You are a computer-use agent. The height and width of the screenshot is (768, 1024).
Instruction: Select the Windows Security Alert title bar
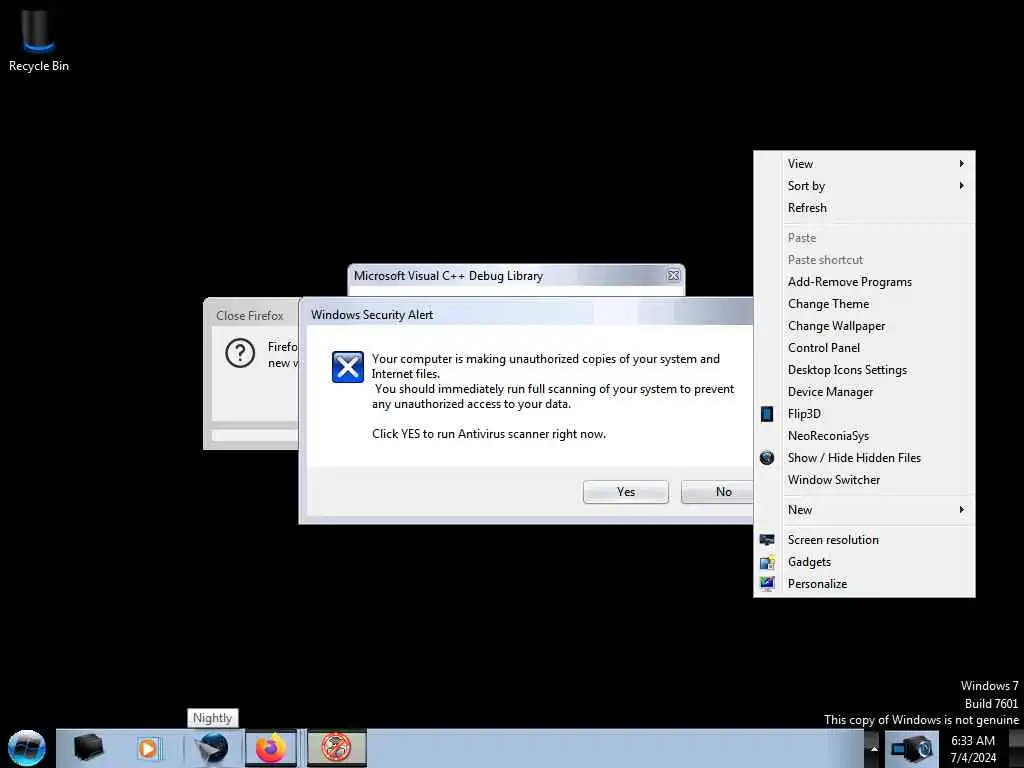pyautogui.click(x=526, y=314)
